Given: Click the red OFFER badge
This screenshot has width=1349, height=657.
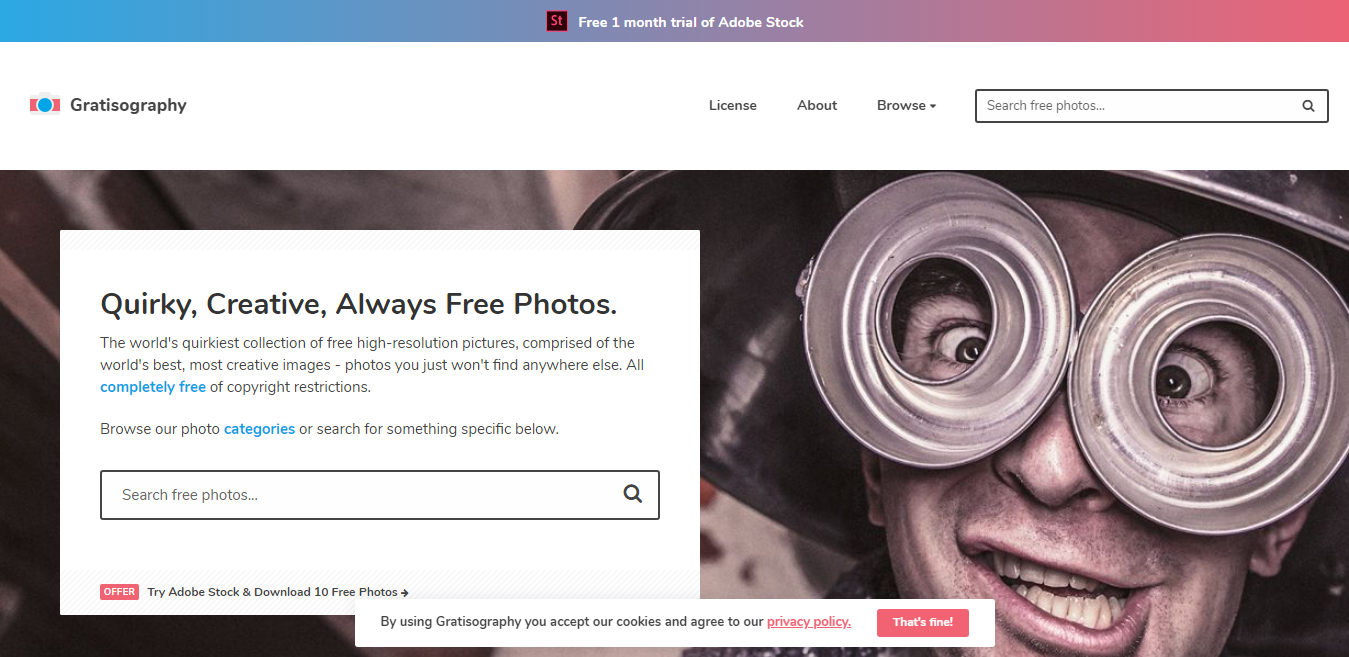Looking at the screenshot, I should click(119, 592).
